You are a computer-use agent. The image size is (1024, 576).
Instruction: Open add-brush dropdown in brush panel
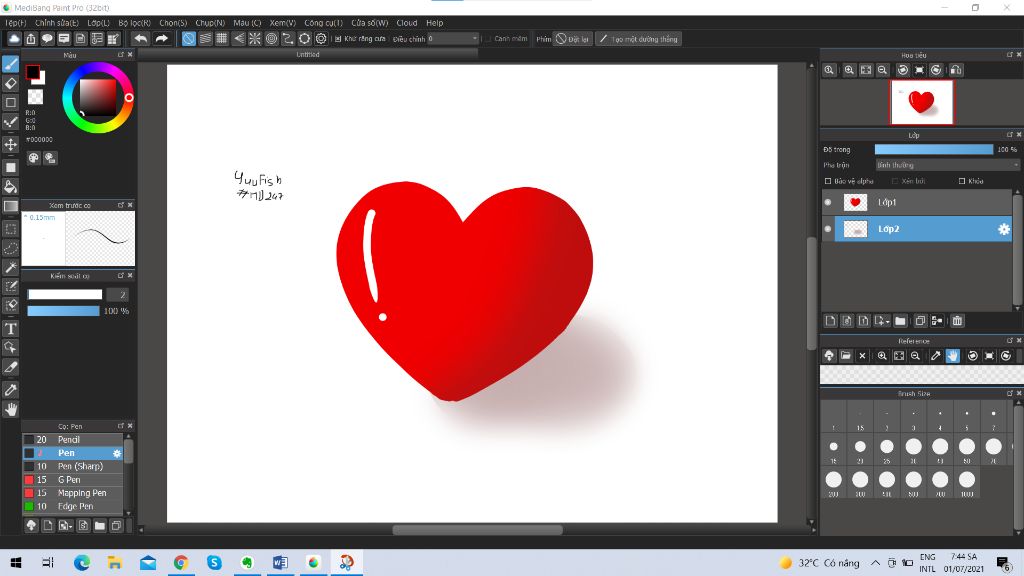click(65, 525)
